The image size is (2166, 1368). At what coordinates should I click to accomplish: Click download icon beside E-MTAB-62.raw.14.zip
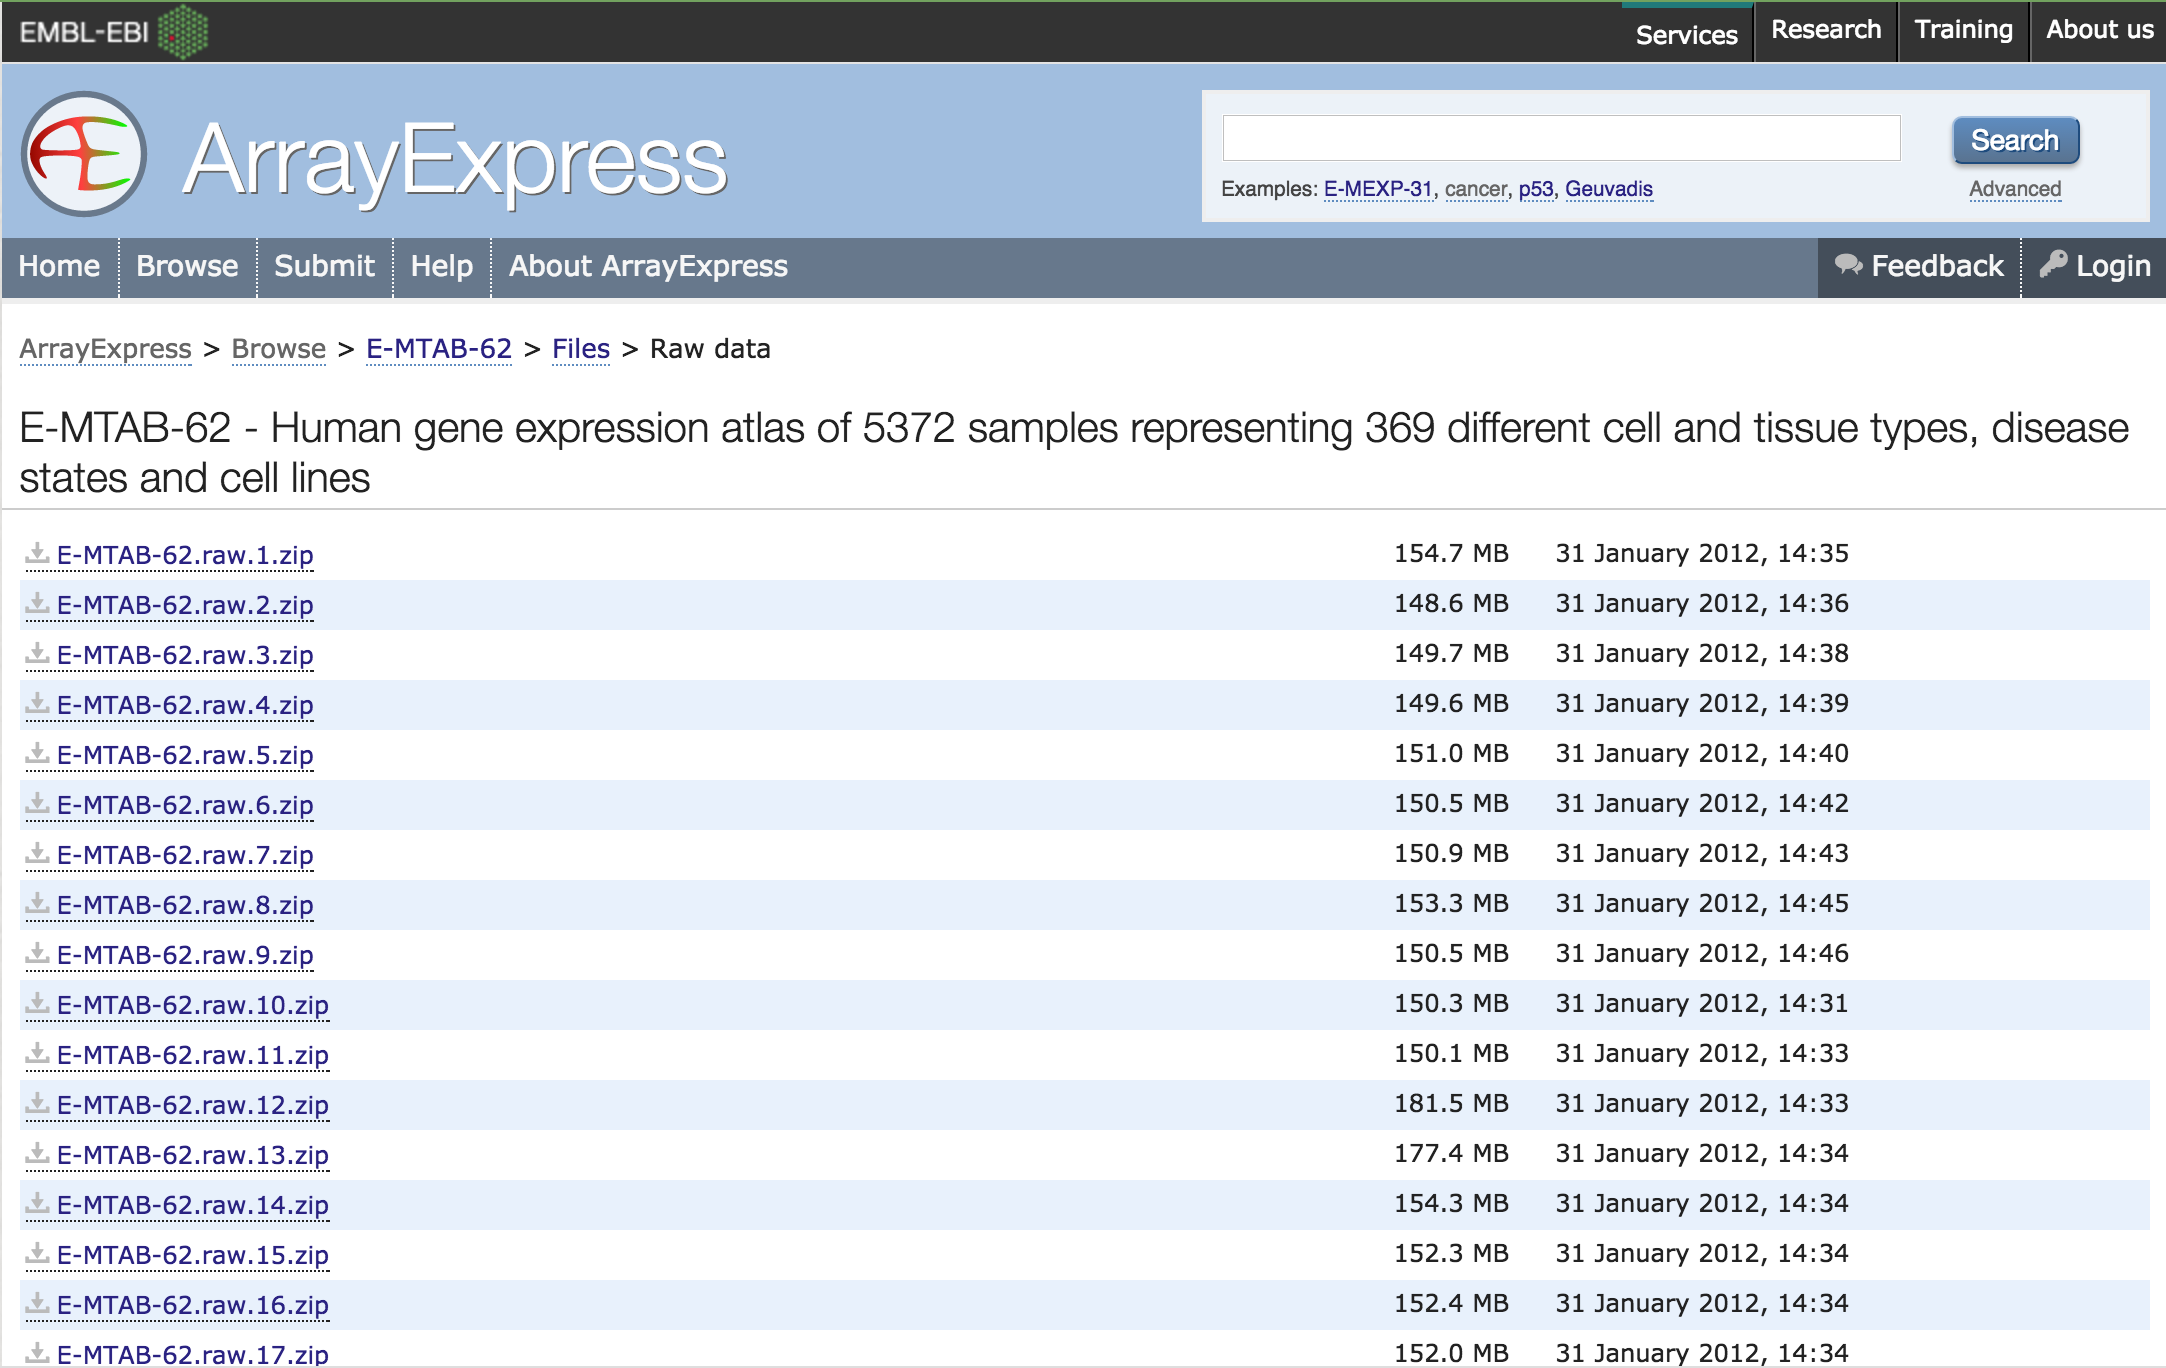point(37,1203)
